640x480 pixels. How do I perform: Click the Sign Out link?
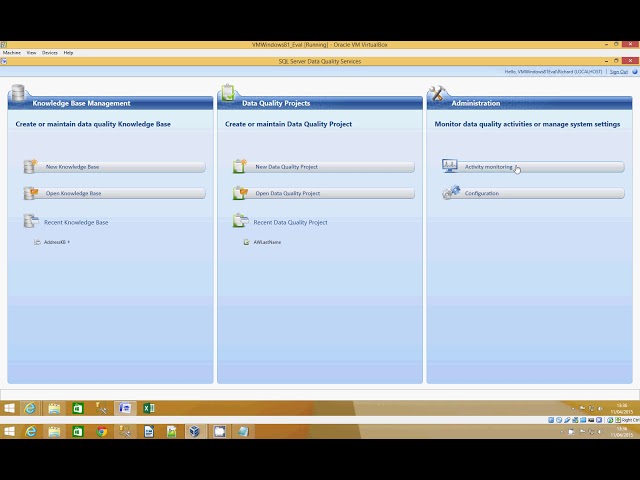[x=619, y=72]
